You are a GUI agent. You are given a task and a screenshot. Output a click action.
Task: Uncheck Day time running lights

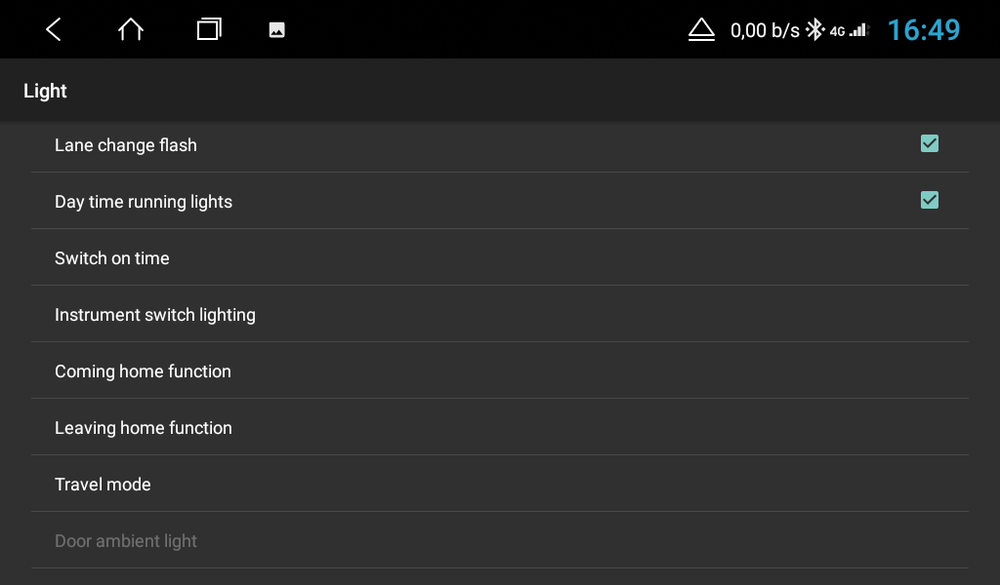click(929, 200)
